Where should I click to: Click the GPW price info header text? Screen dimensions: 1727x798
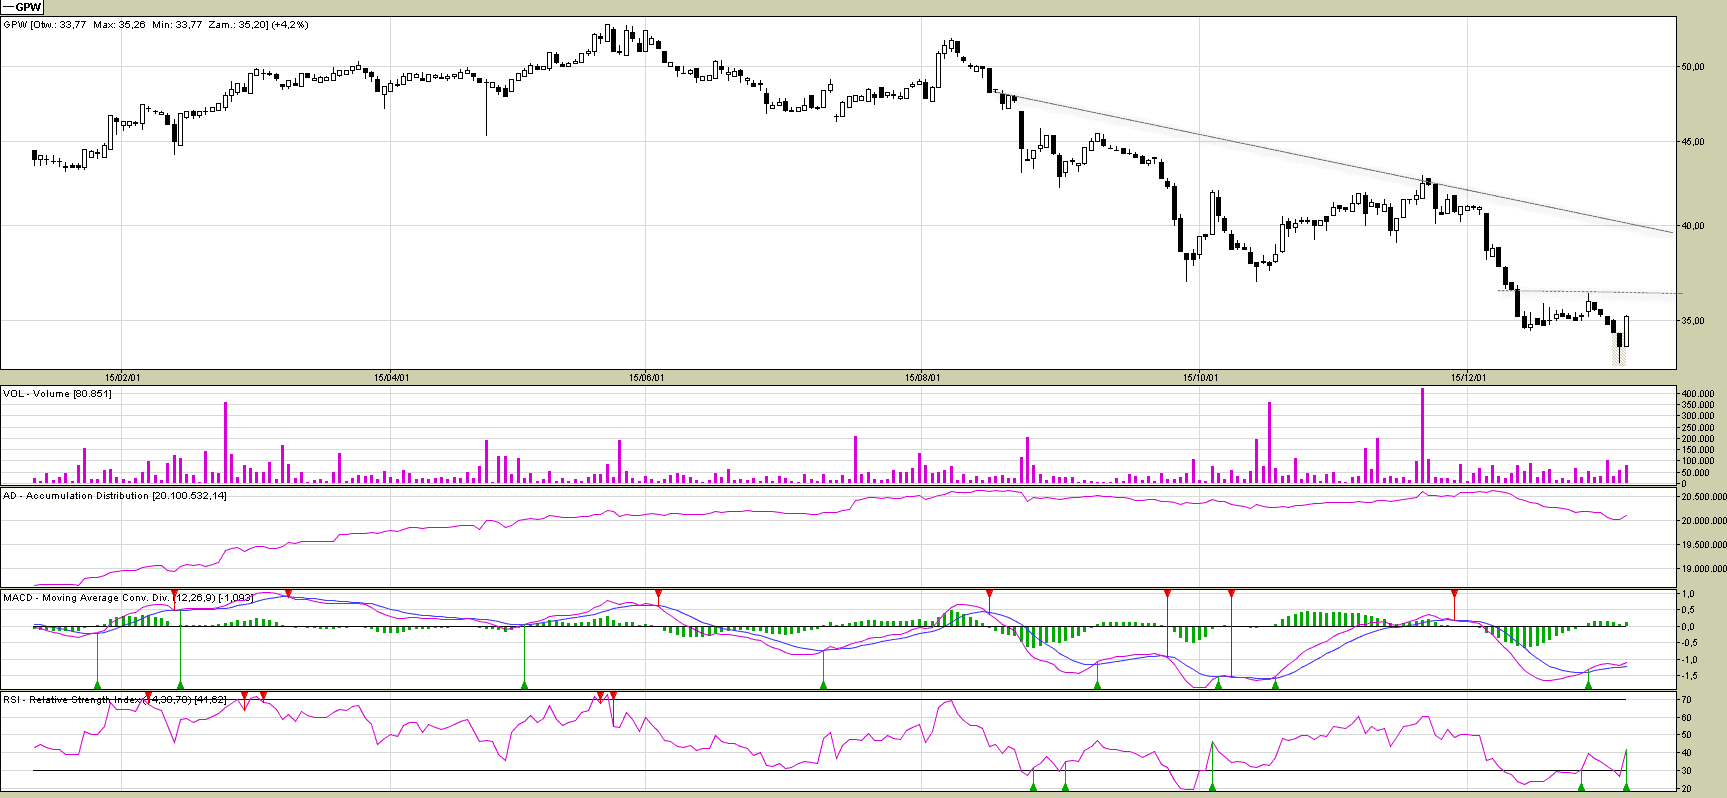[x=155, y=25]
